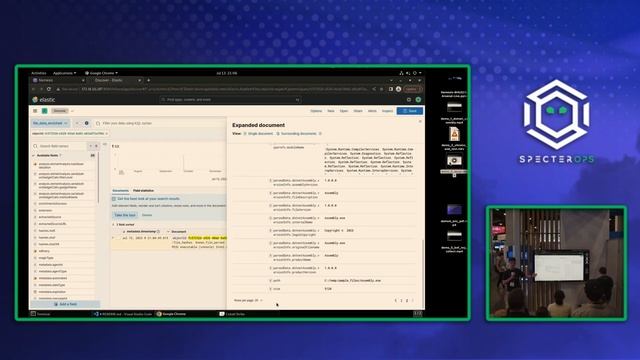
Task: Click the Add a field button
Action: tap(65, 304)
